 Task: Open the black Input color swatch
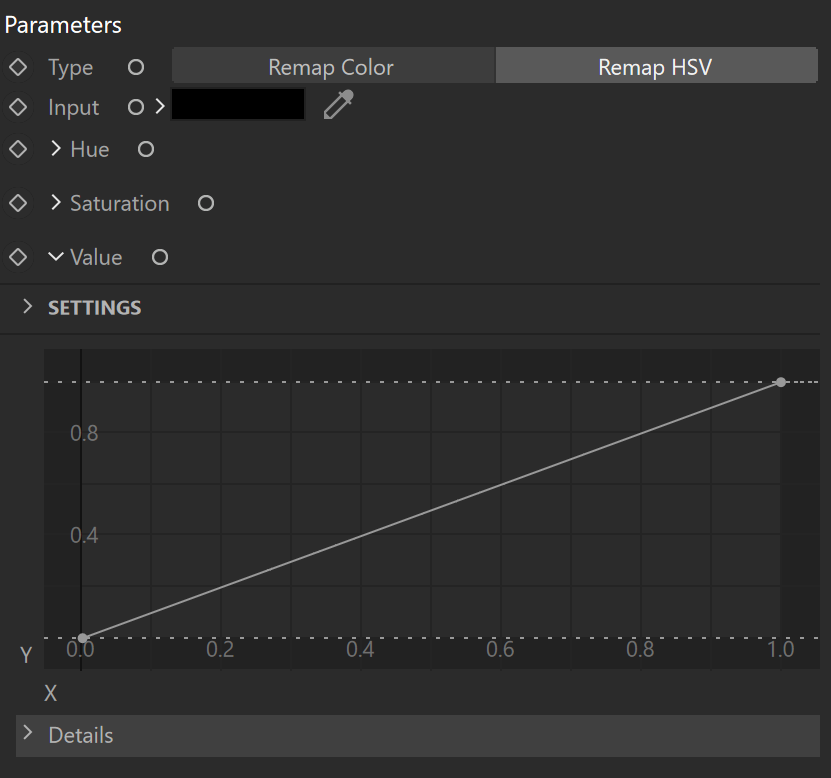(x=238, y=104)
